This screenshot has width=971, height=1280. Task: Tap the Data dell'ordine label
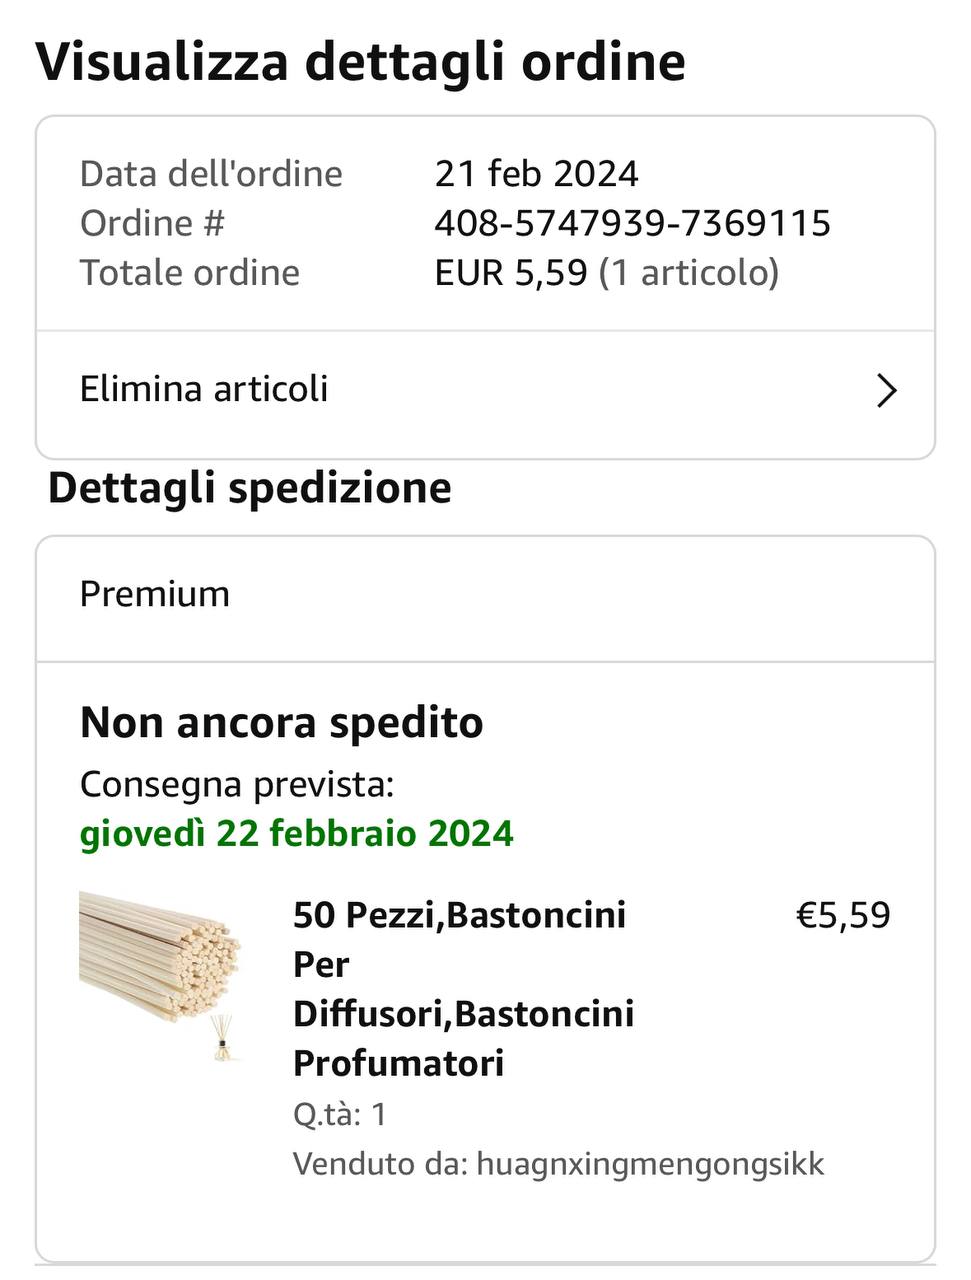point(211,174)
